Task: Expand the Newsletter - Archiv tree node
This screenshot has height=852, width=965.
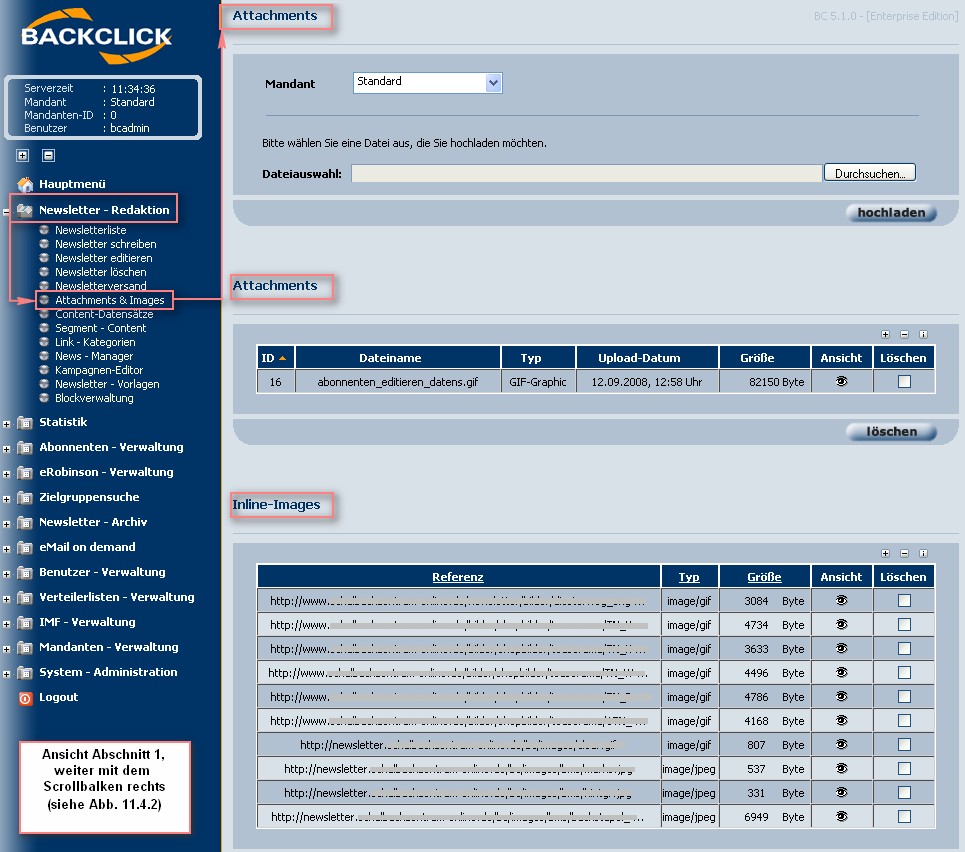Action: tap(6, 524)
